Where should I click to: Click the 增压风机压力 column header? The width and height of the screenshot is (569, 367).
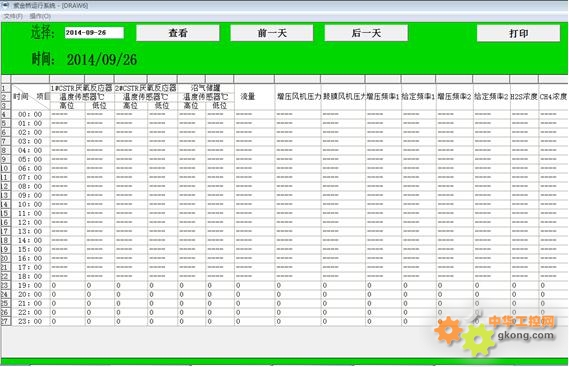click(x=298, y=97)
